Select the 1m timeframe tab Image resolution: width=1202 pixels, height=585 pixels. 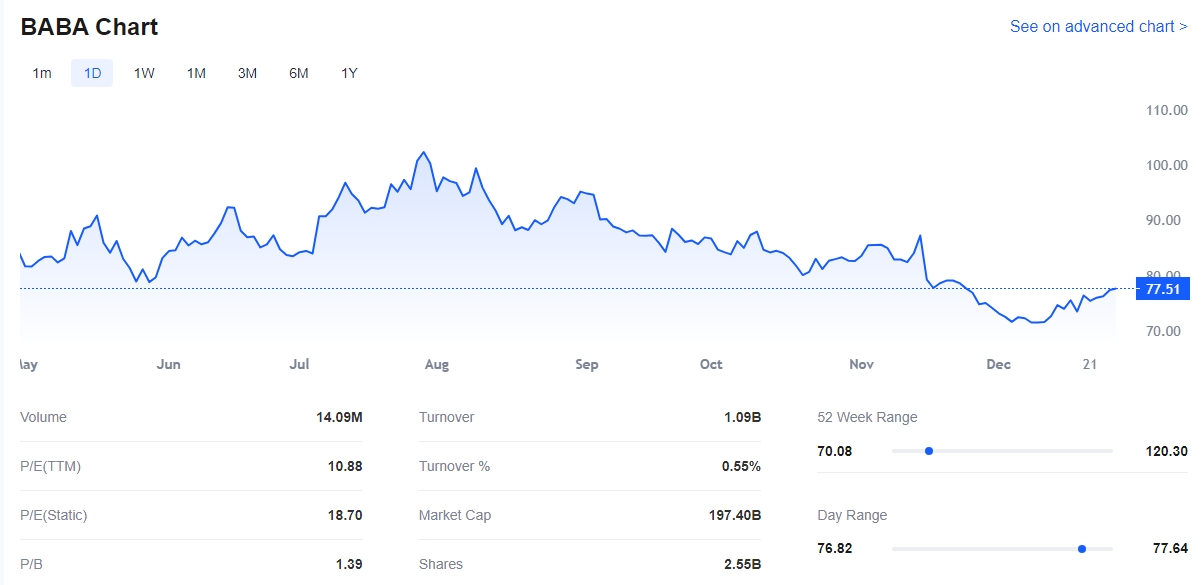(42, 73)
